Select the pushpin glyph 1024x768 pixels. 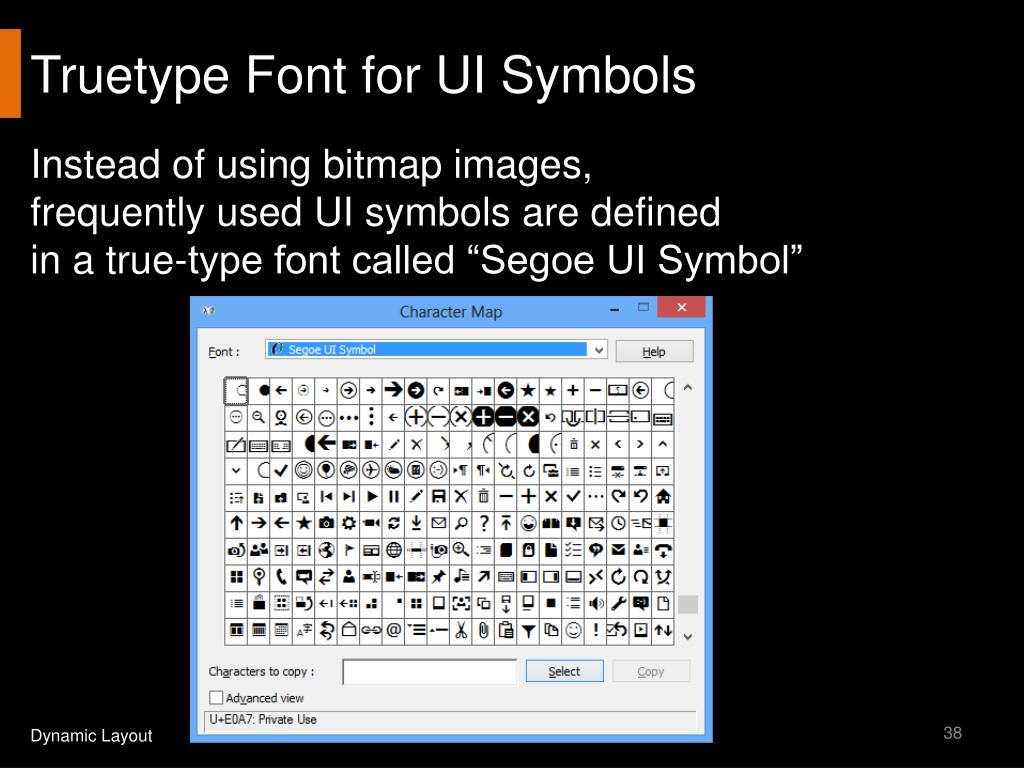click(x=438, y=577)
